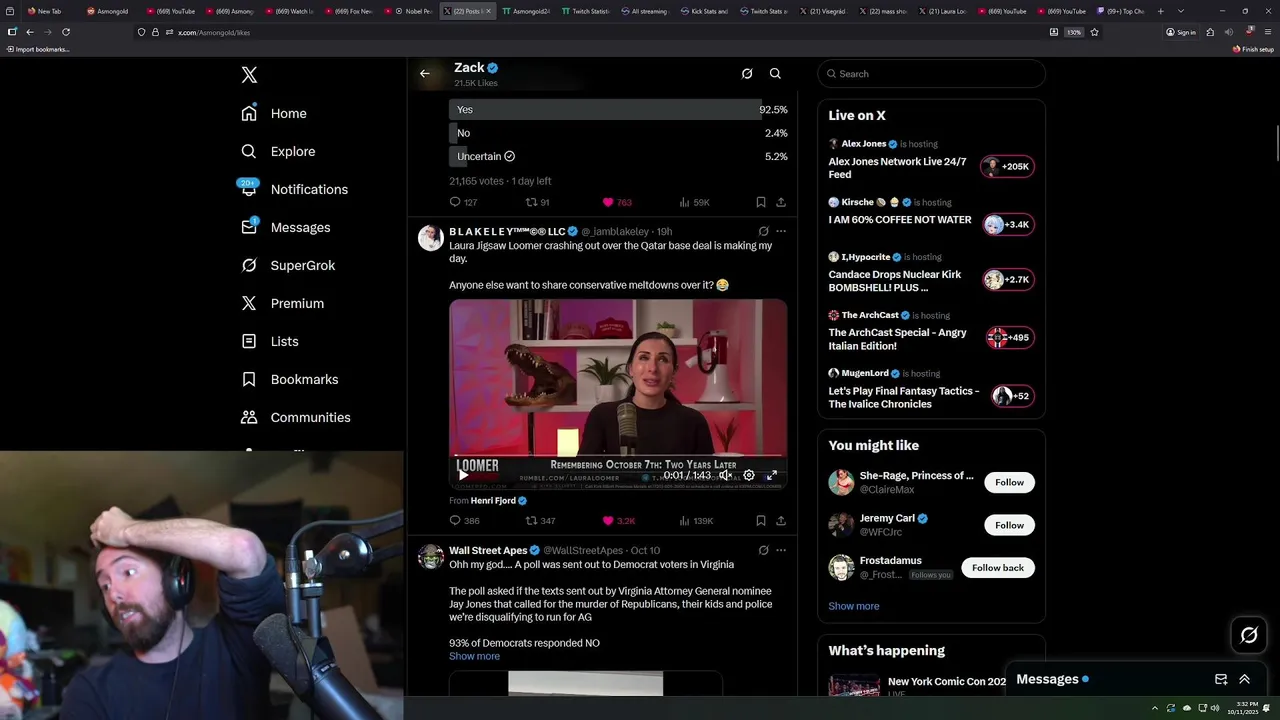The height and width of the screenshot is (720, 1280).
Task: Follow Jeremy Carl account
Action: click(x=1009, y=525)
